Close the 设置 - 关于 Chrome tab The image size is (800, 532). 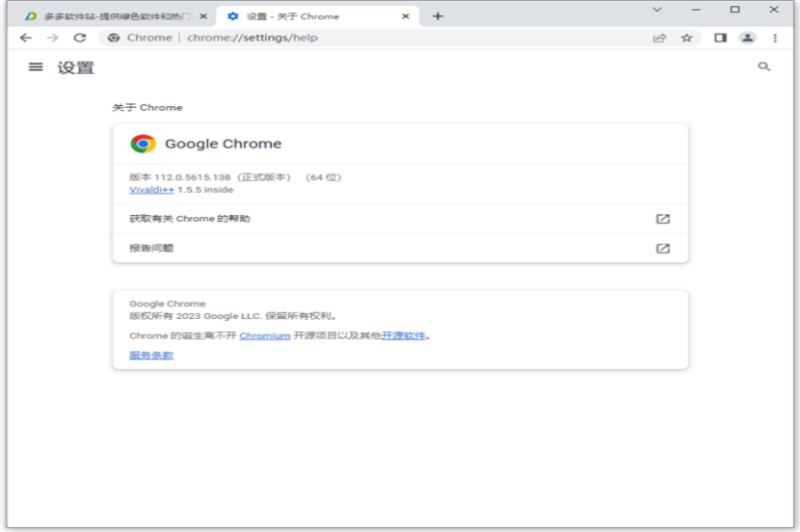406,16
